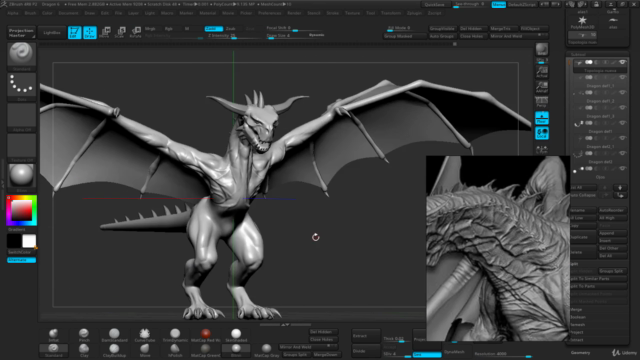Click the DynaMesh button

(454, 351)
